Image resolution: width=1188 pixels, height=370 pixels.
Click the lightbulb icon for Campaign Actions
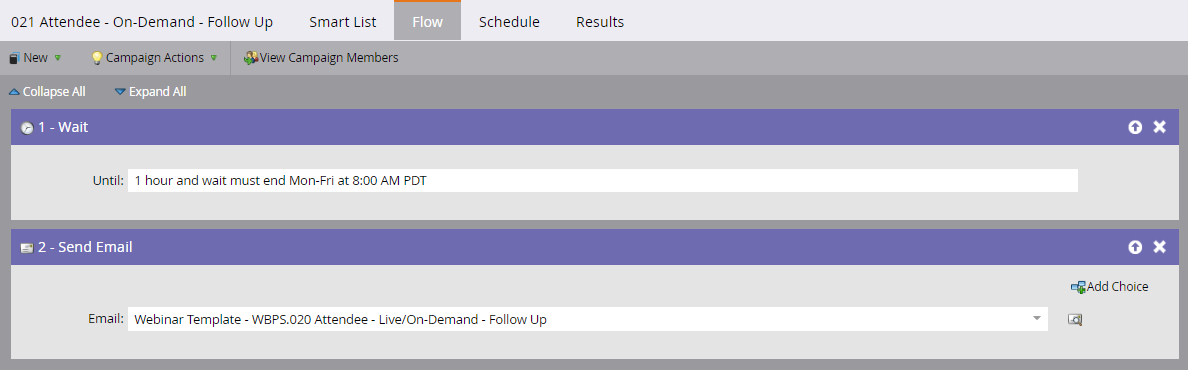point(97,58)
